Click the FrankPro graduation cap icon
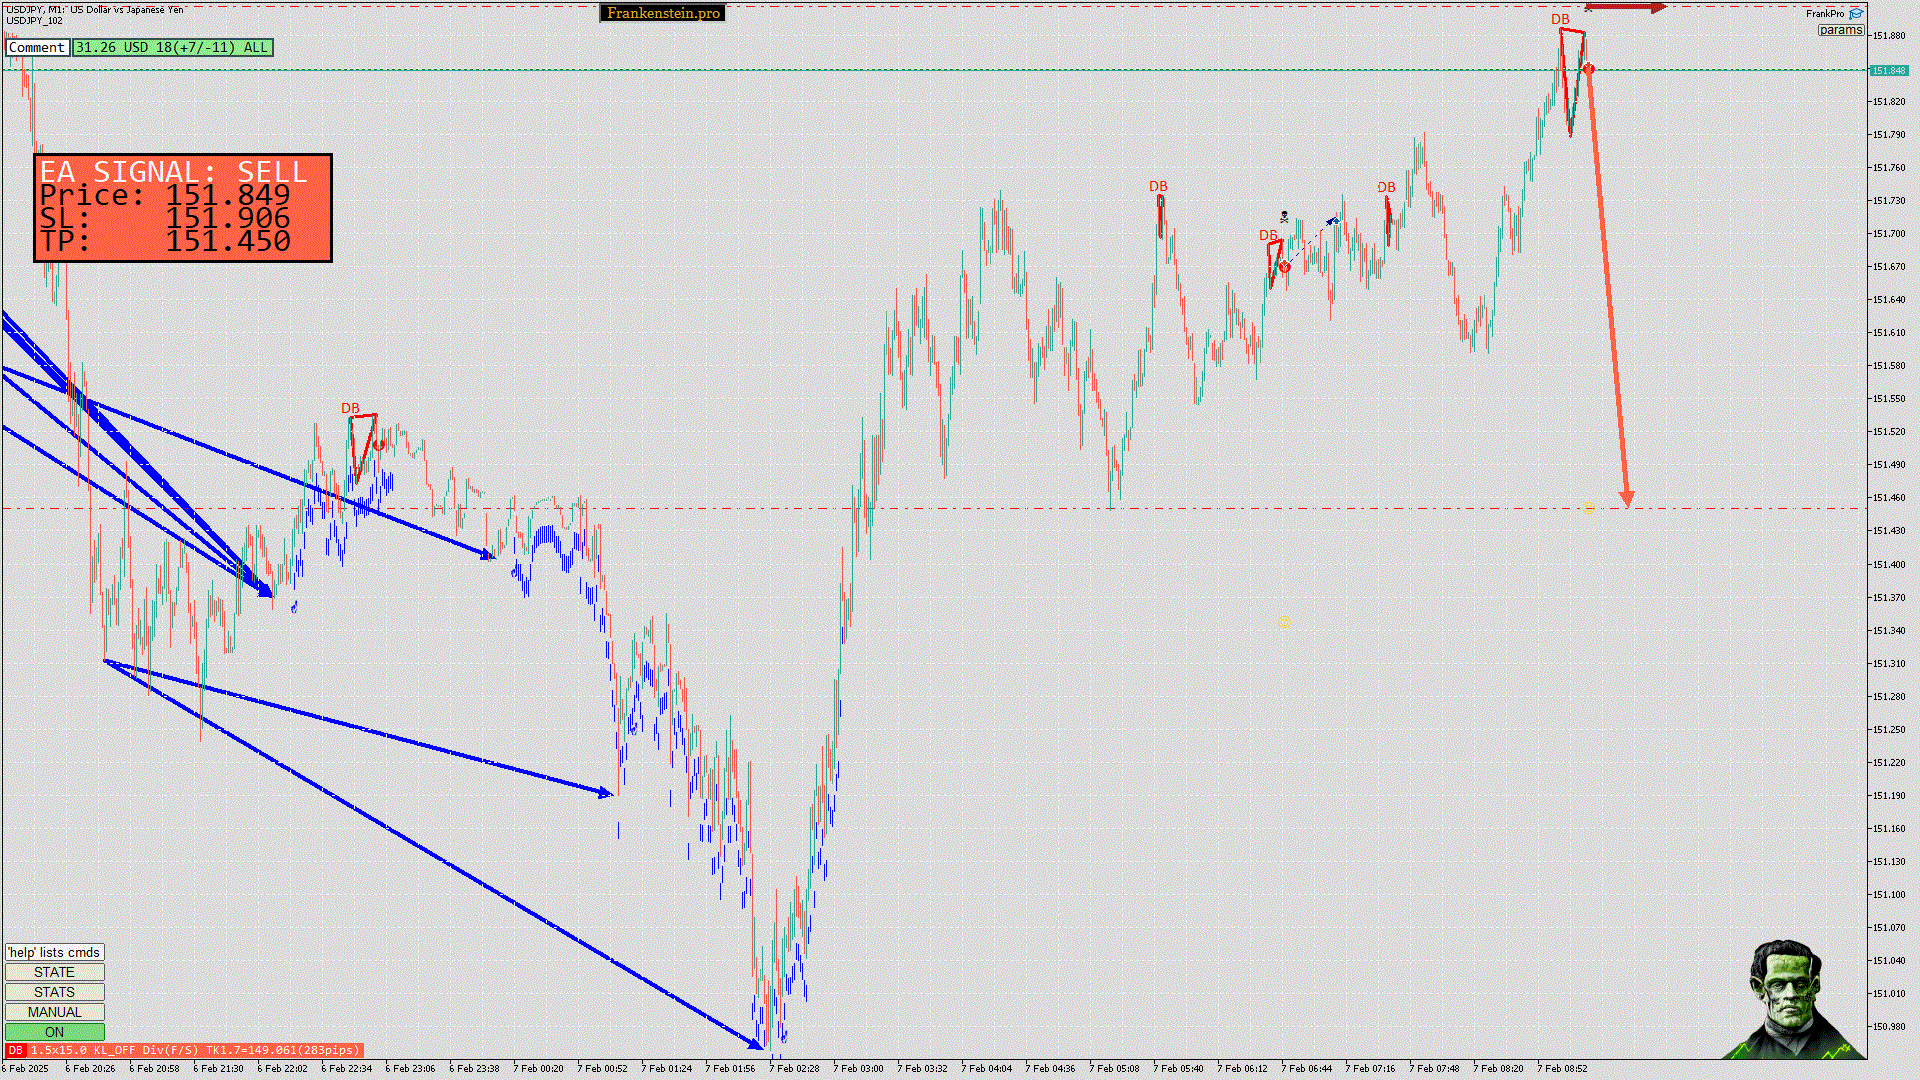1920x1080 pixels. point(1856,14)
